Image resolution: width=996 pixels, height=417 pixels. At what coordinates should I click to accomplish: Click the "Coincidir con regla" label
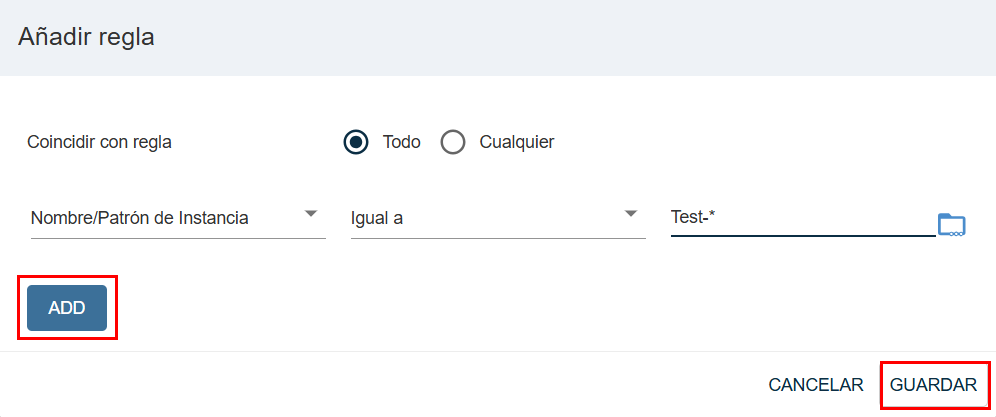[x=99, y=142]
